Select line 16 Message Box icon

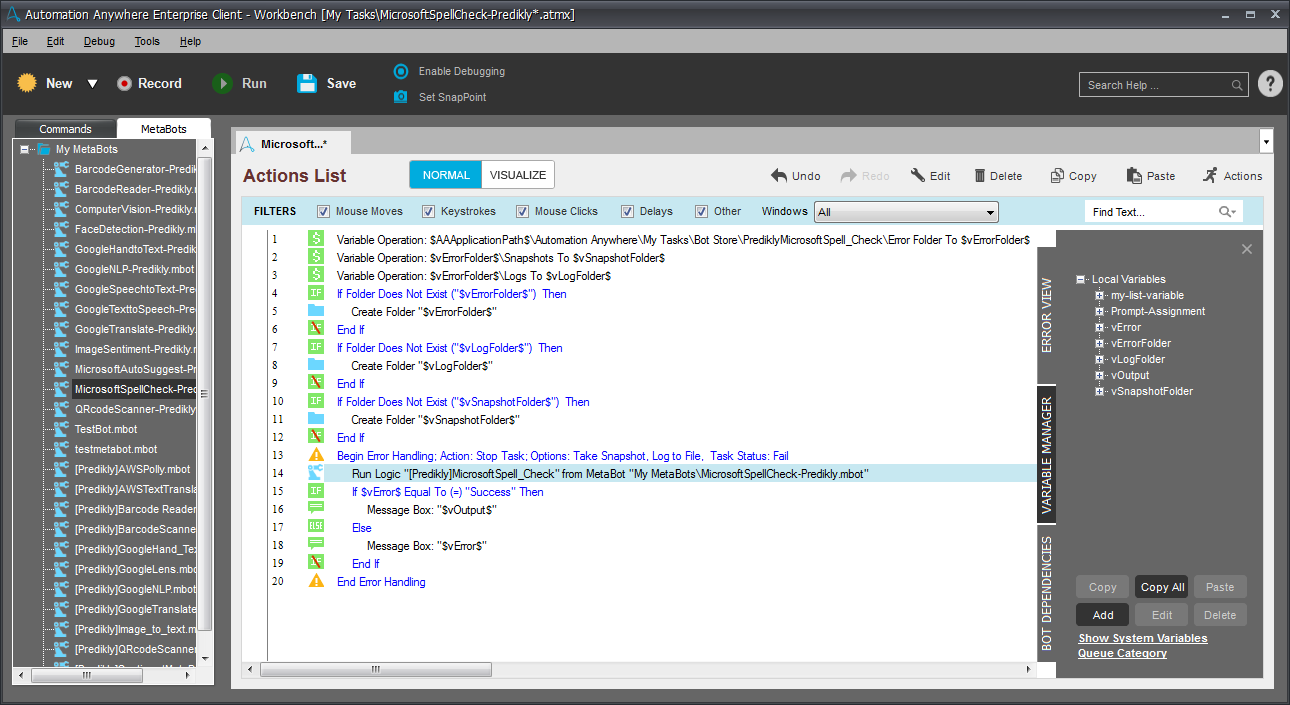316,509
